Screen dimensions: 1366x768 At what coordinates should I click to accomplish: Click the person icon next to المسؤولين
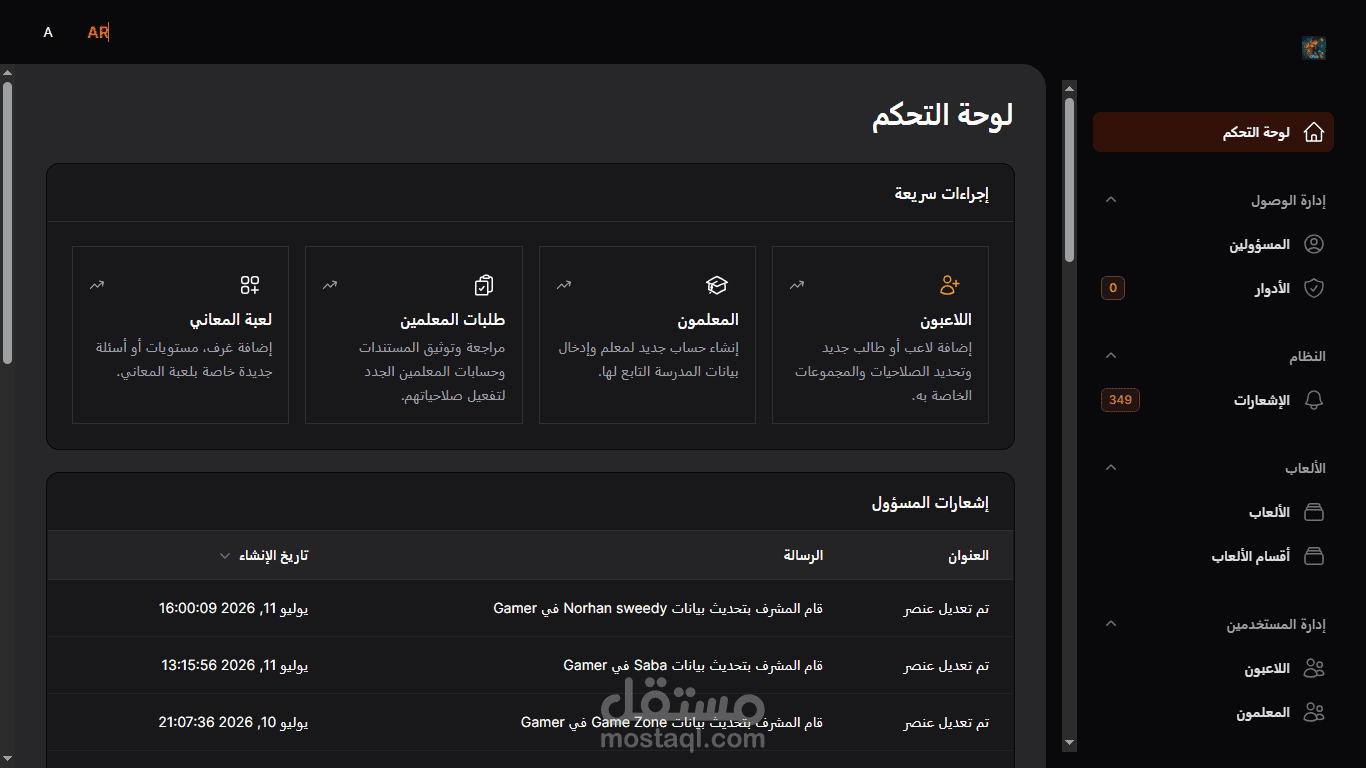1314,244
